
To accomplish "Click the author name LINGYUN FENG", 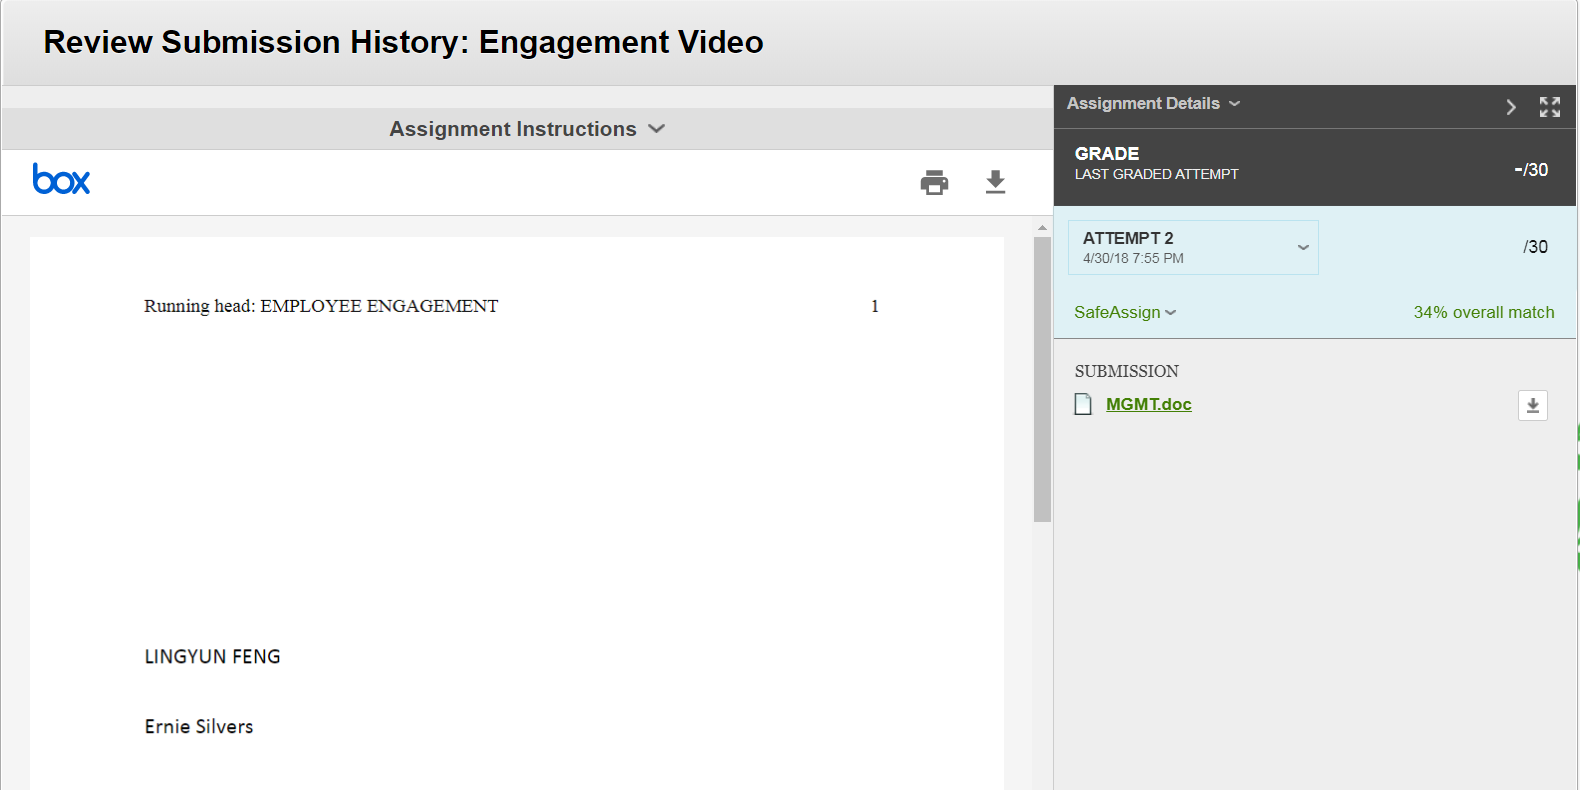I will 212,657.
